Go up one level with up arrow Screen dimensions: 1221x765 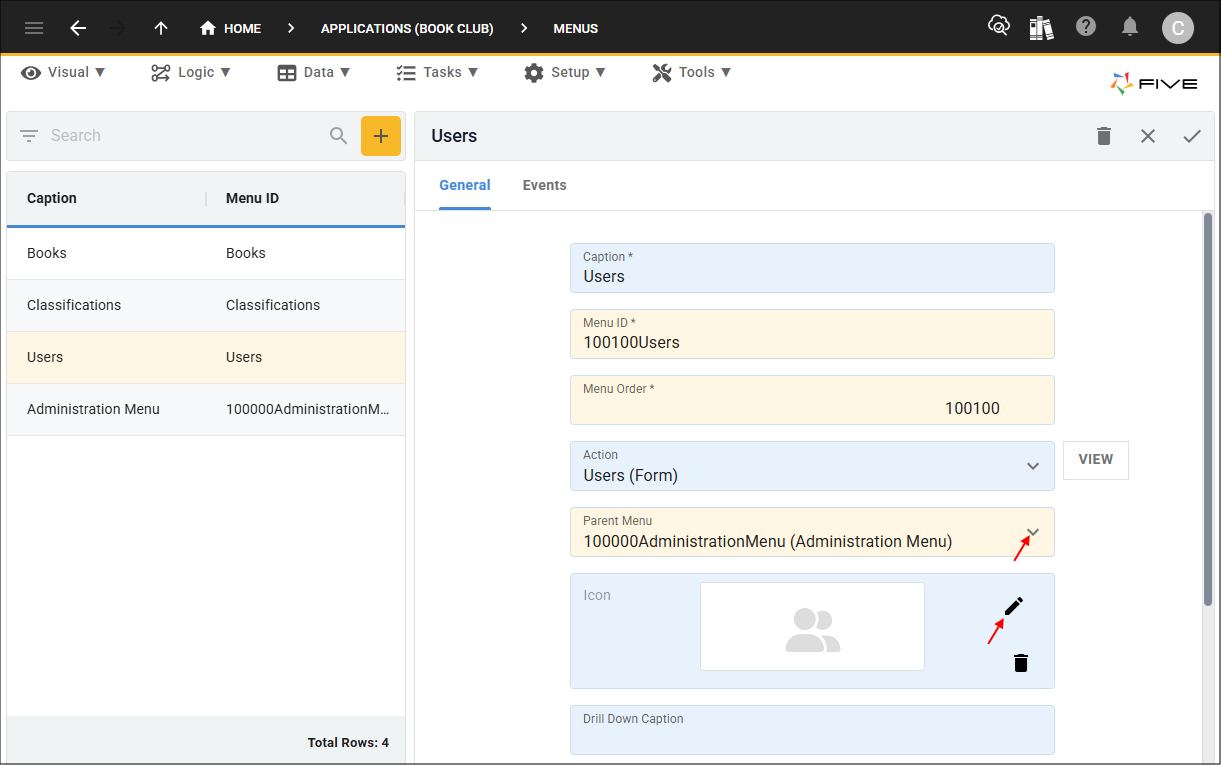161,28
